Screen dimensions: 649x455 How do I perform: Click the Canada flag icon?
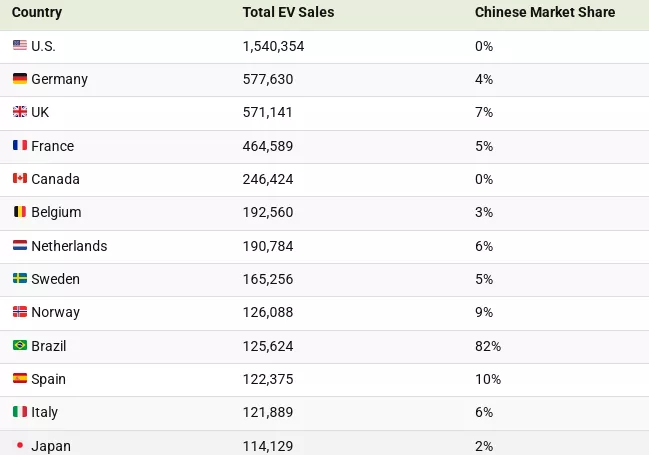[19, 179]
